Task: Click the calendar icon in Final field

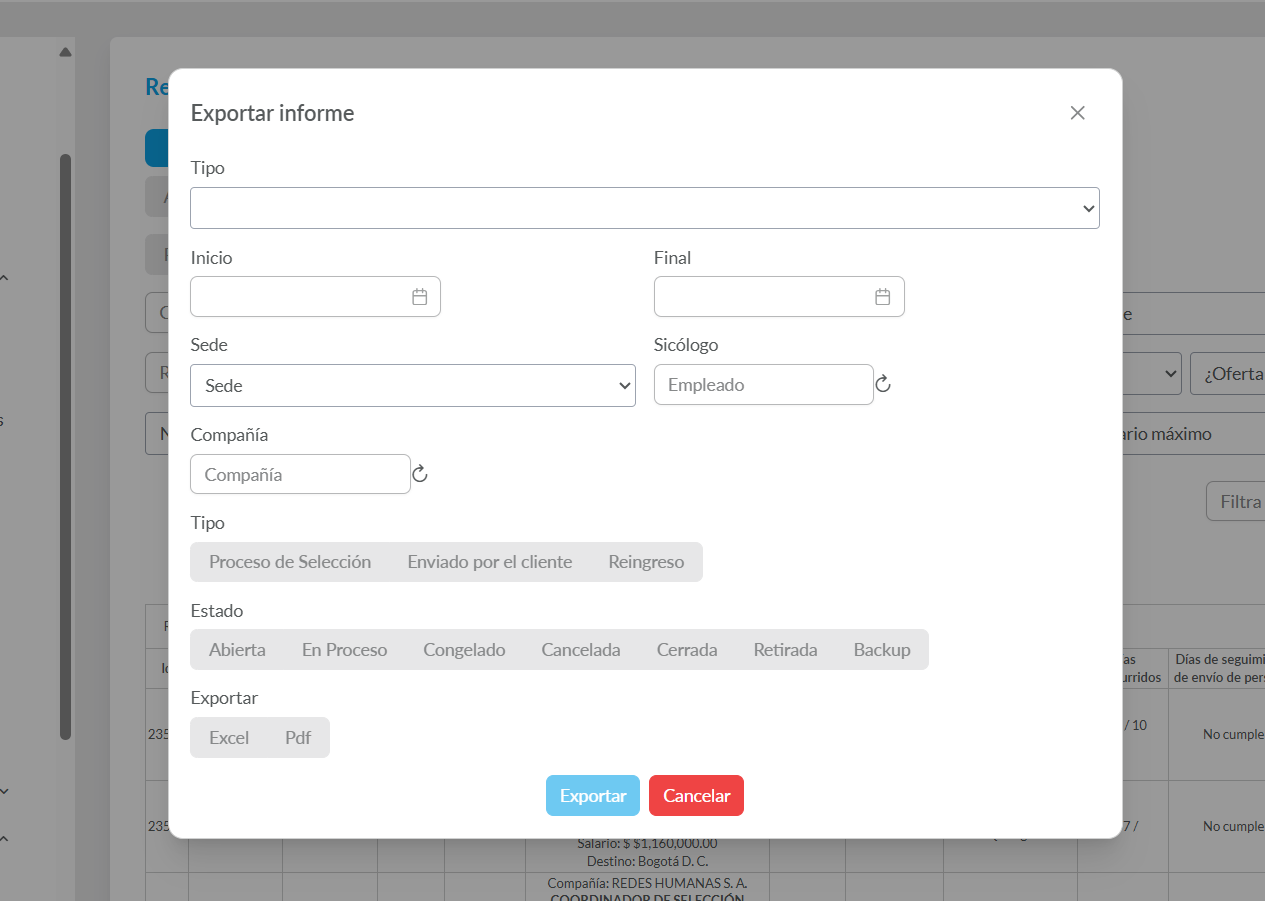Action: click(x=882, y=297)
